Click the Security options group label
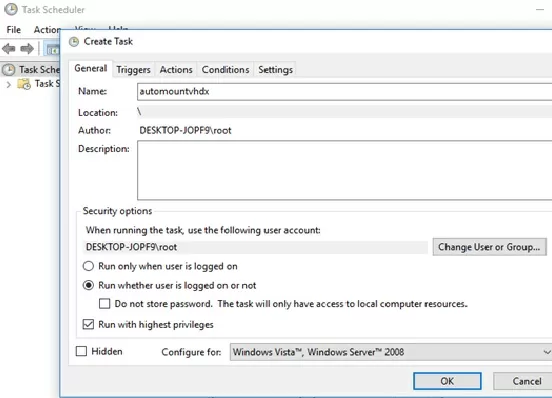The image size is (552, 398). 117,211
